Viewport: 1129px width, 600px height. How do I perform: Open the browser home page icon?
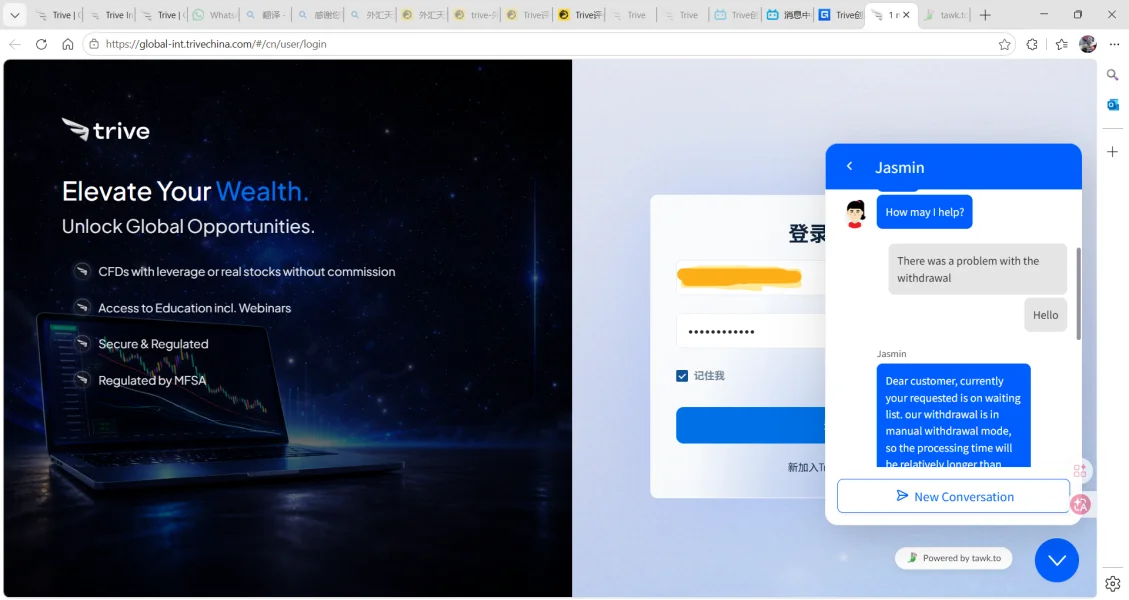pyautogui.click(x=68, y=44)
